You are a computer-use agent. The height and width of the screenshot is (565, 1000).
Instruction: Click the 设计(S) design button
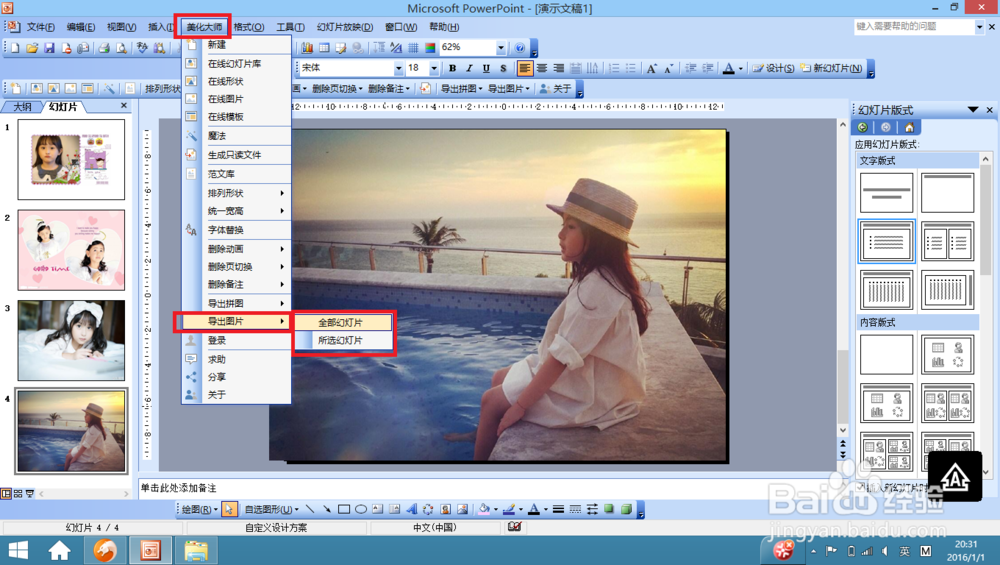pyautogui.click(x=774, y=68)
